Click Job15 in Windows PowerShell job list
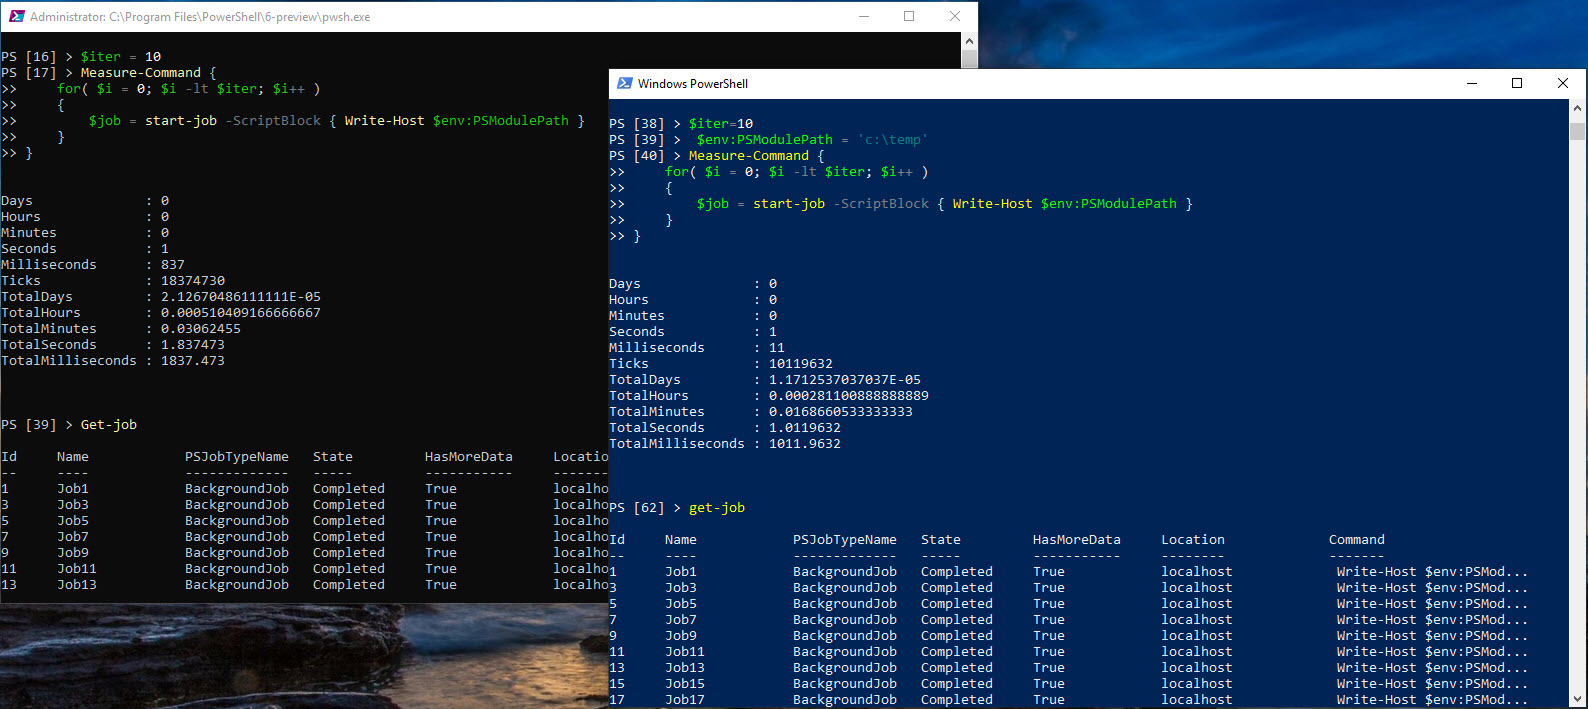This screenshot has height=709, width=1588. 685,684
